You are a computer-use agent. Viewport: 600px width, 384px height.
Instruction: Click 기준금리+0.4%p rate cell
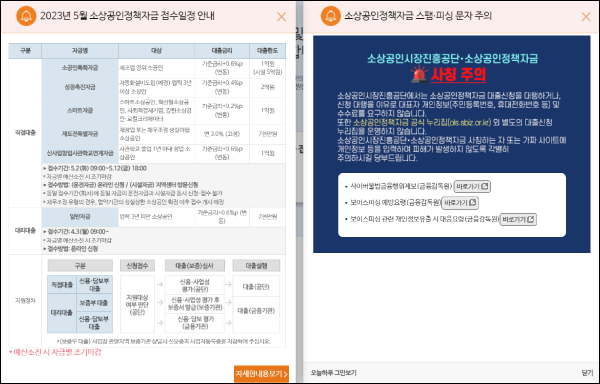point(222,87)
